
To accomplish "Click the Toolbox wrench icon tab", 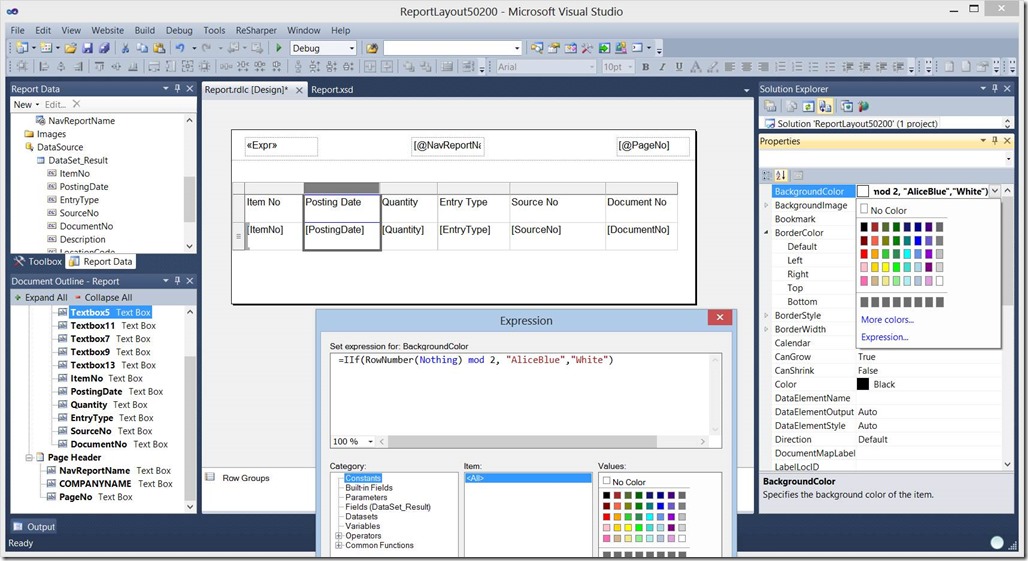I will coord(20,261).
